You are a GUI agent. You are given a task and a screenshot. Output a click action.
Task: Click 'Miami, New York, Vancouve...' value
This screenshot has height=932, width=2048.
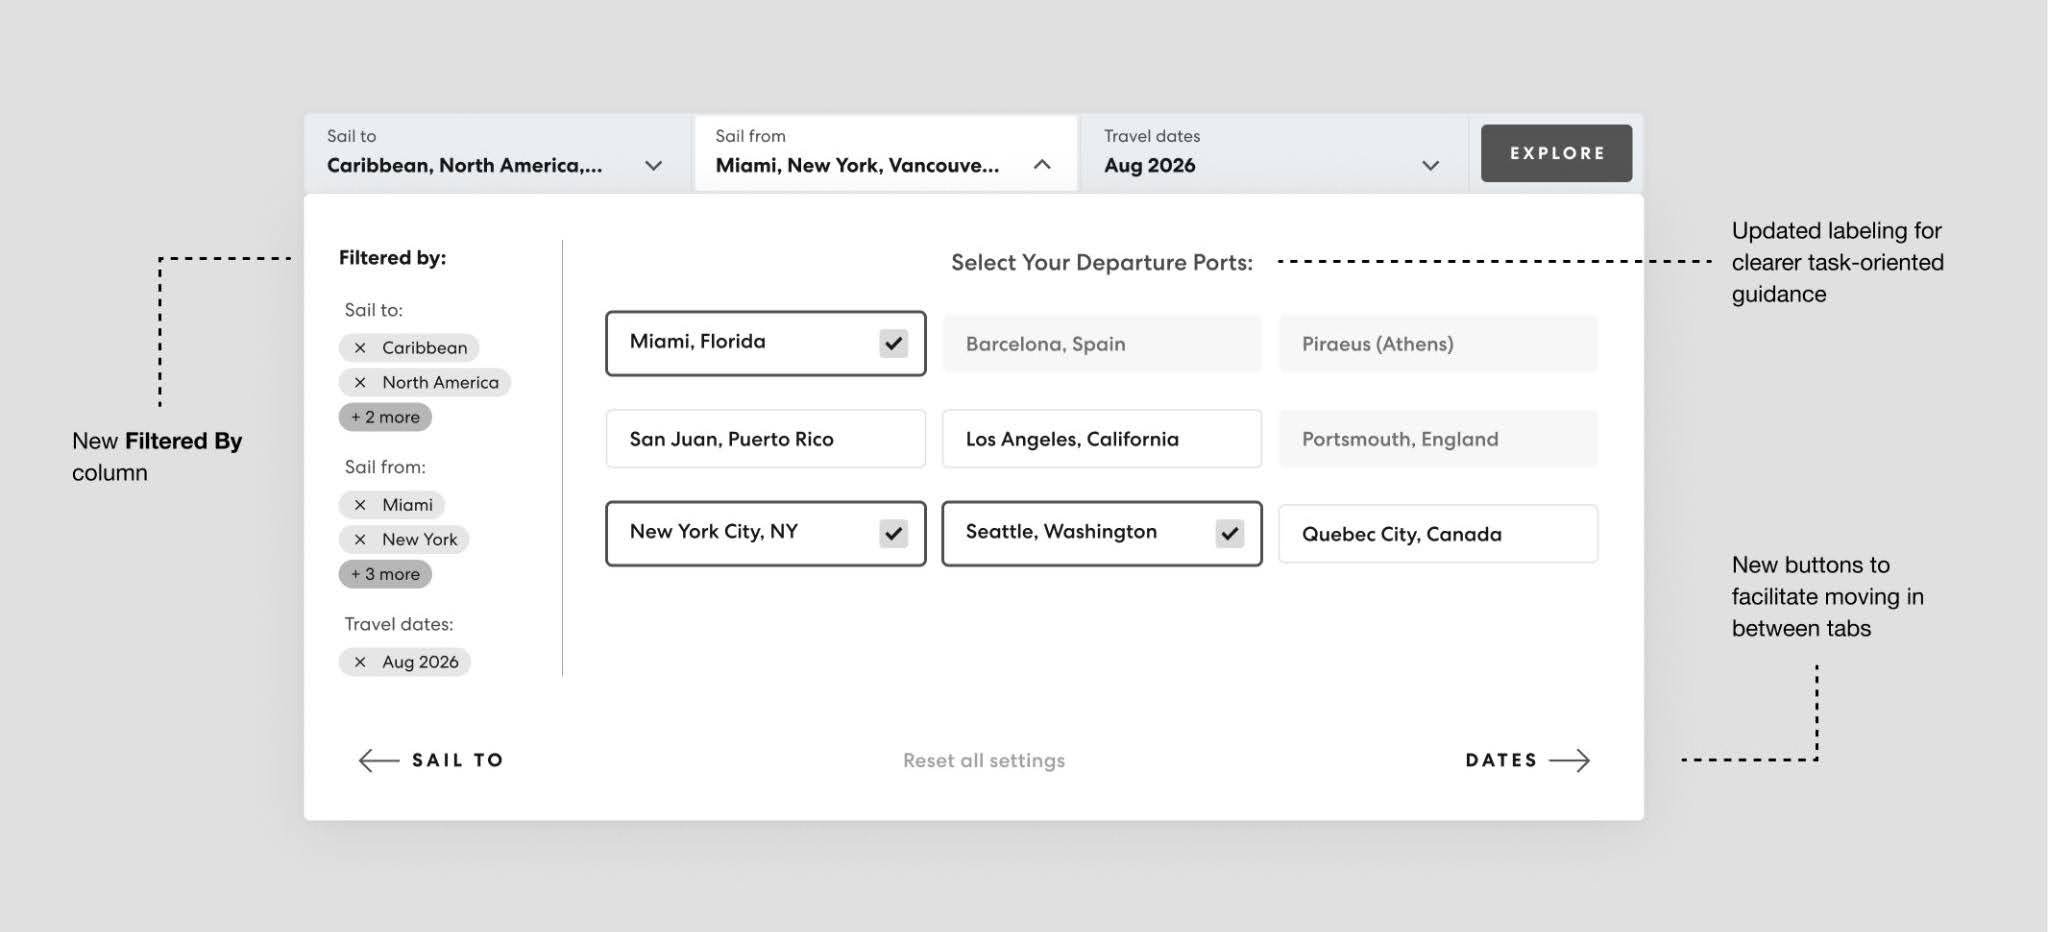tap(857, 166)
